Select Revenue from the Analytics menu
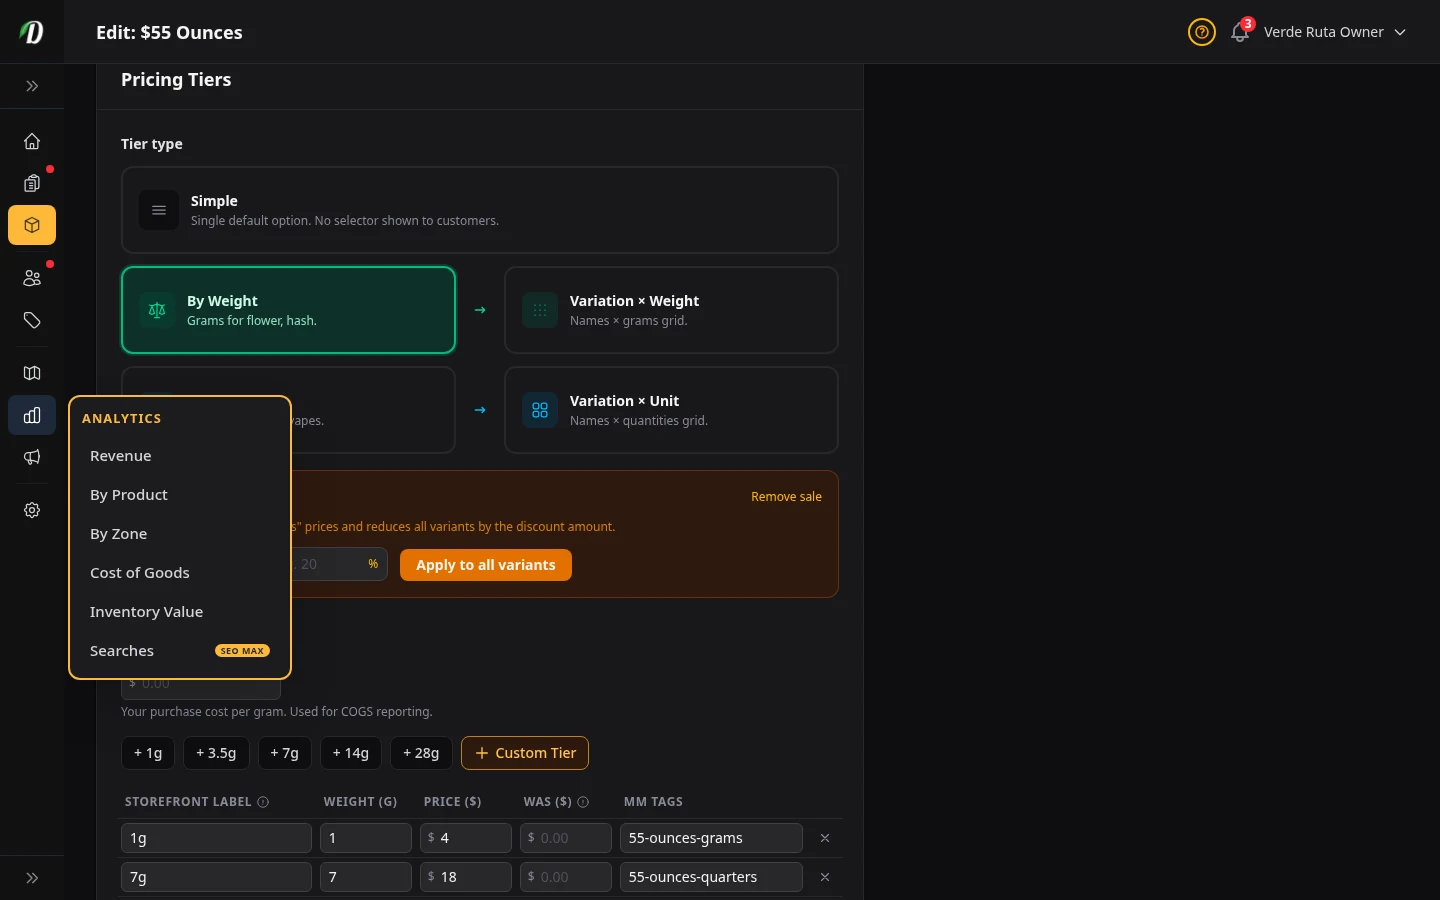The width and height of the screenshot is (1440, 900). coord(120,456)
